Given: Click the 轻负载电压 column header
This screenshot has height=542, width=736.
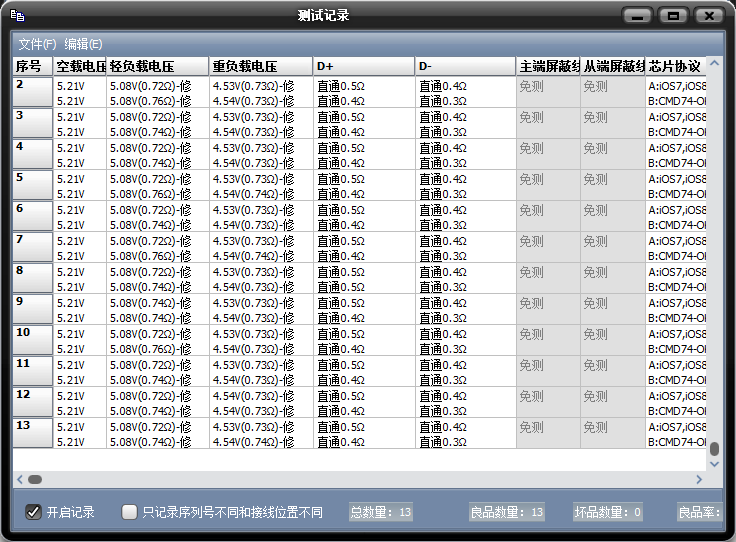Looking at the screenshot, I should click(158, 66).
